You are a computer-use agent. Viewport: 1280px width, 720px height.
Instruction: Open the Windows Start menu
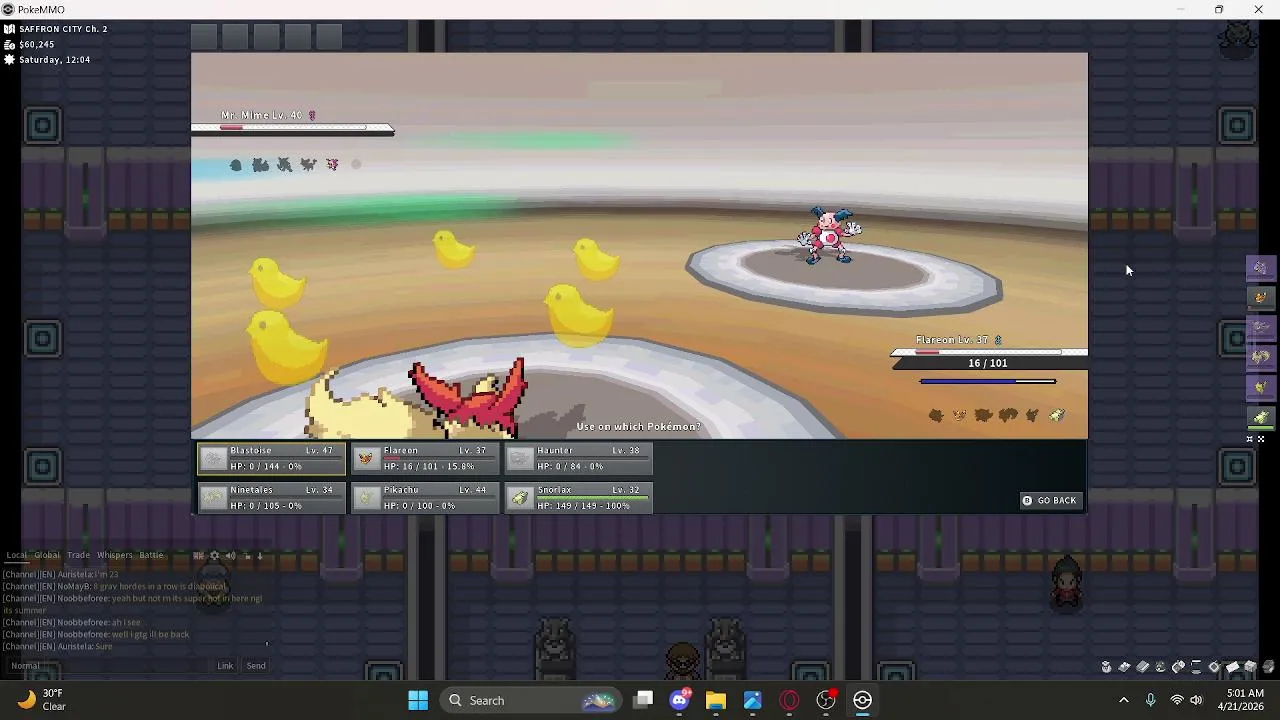pyautogui.click(x=418, y=700)
